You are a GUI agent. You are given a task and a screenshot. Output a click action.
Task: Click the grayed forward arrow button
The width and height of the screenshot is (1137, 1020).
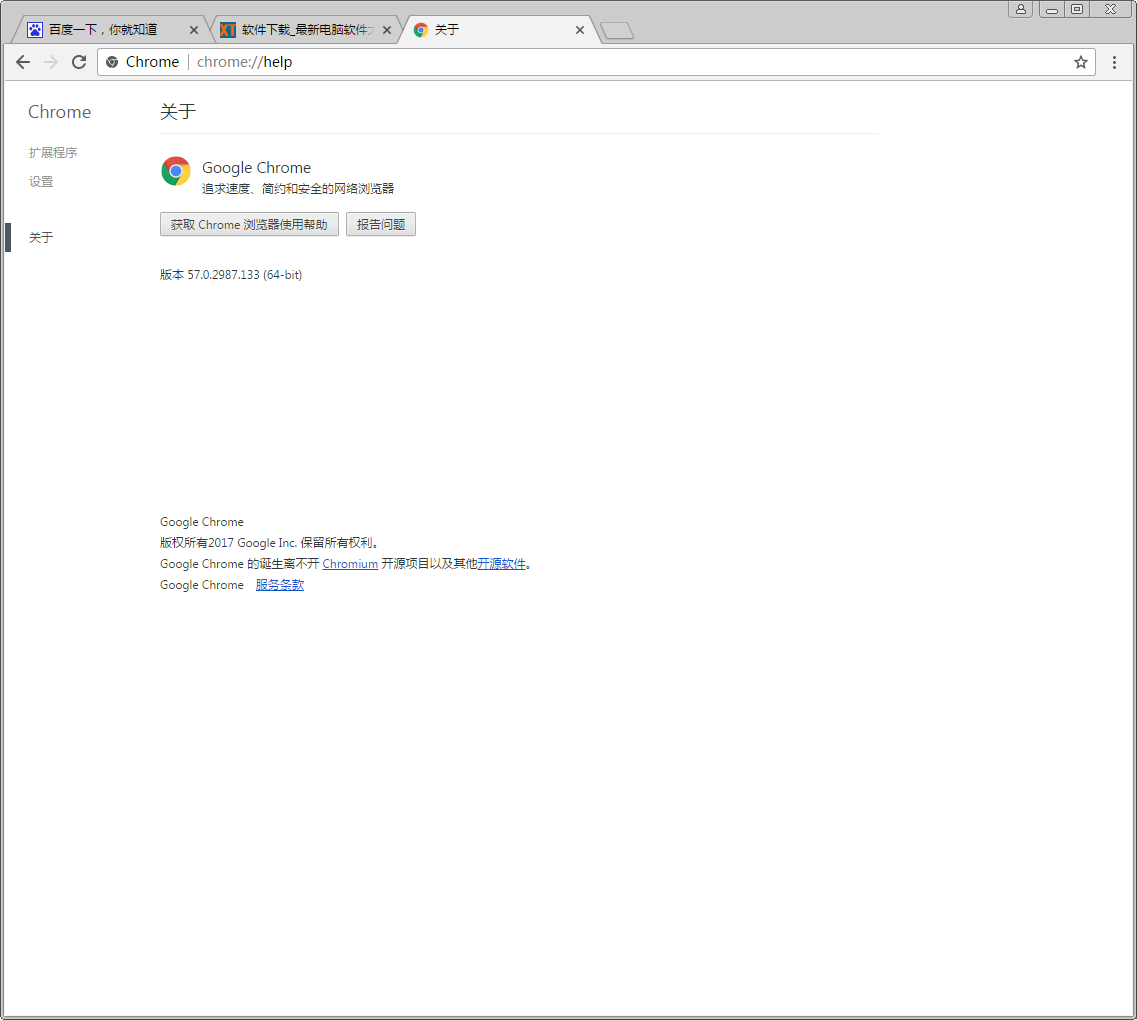point(51,62)
